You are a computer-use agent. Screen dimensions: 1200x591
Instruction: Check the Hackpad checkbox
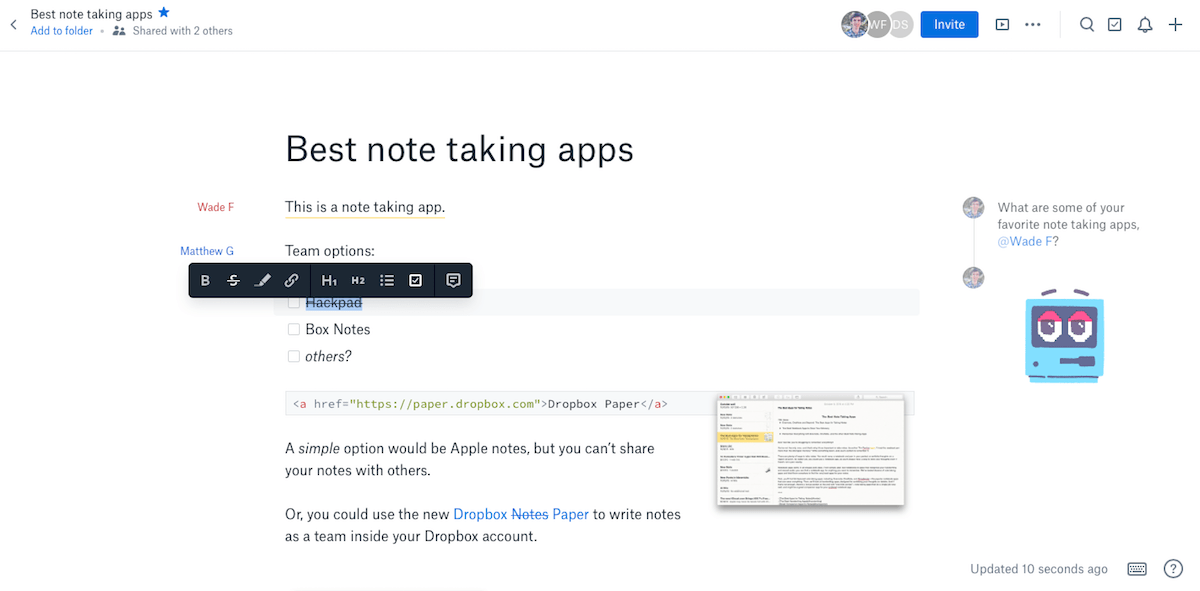294,302
